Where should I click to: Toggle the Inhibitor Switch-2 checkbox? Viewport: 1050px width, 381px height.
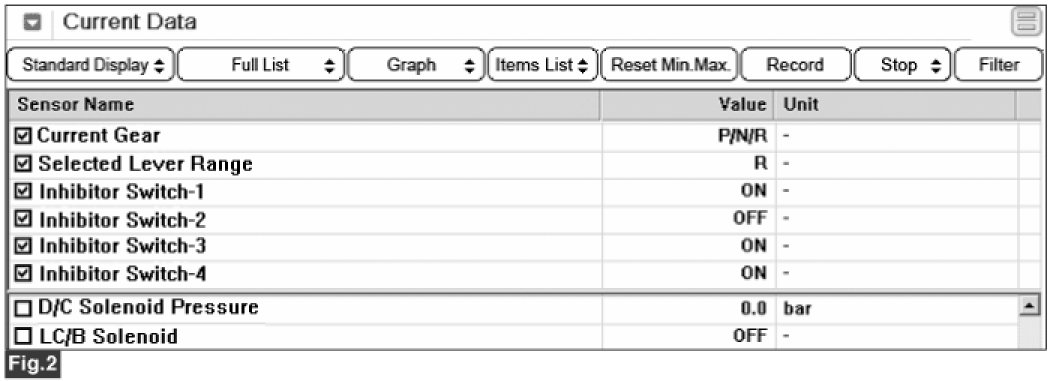(23, 220)
